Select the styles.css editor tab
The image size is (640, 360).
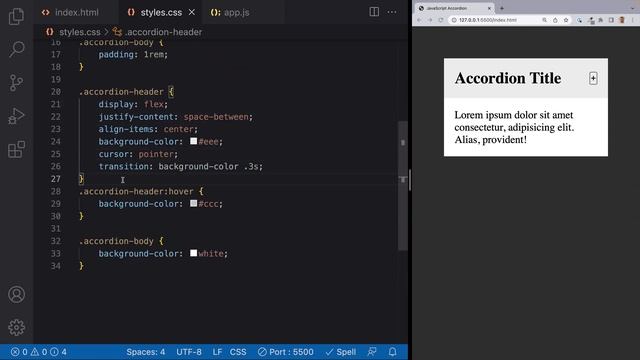161,12
